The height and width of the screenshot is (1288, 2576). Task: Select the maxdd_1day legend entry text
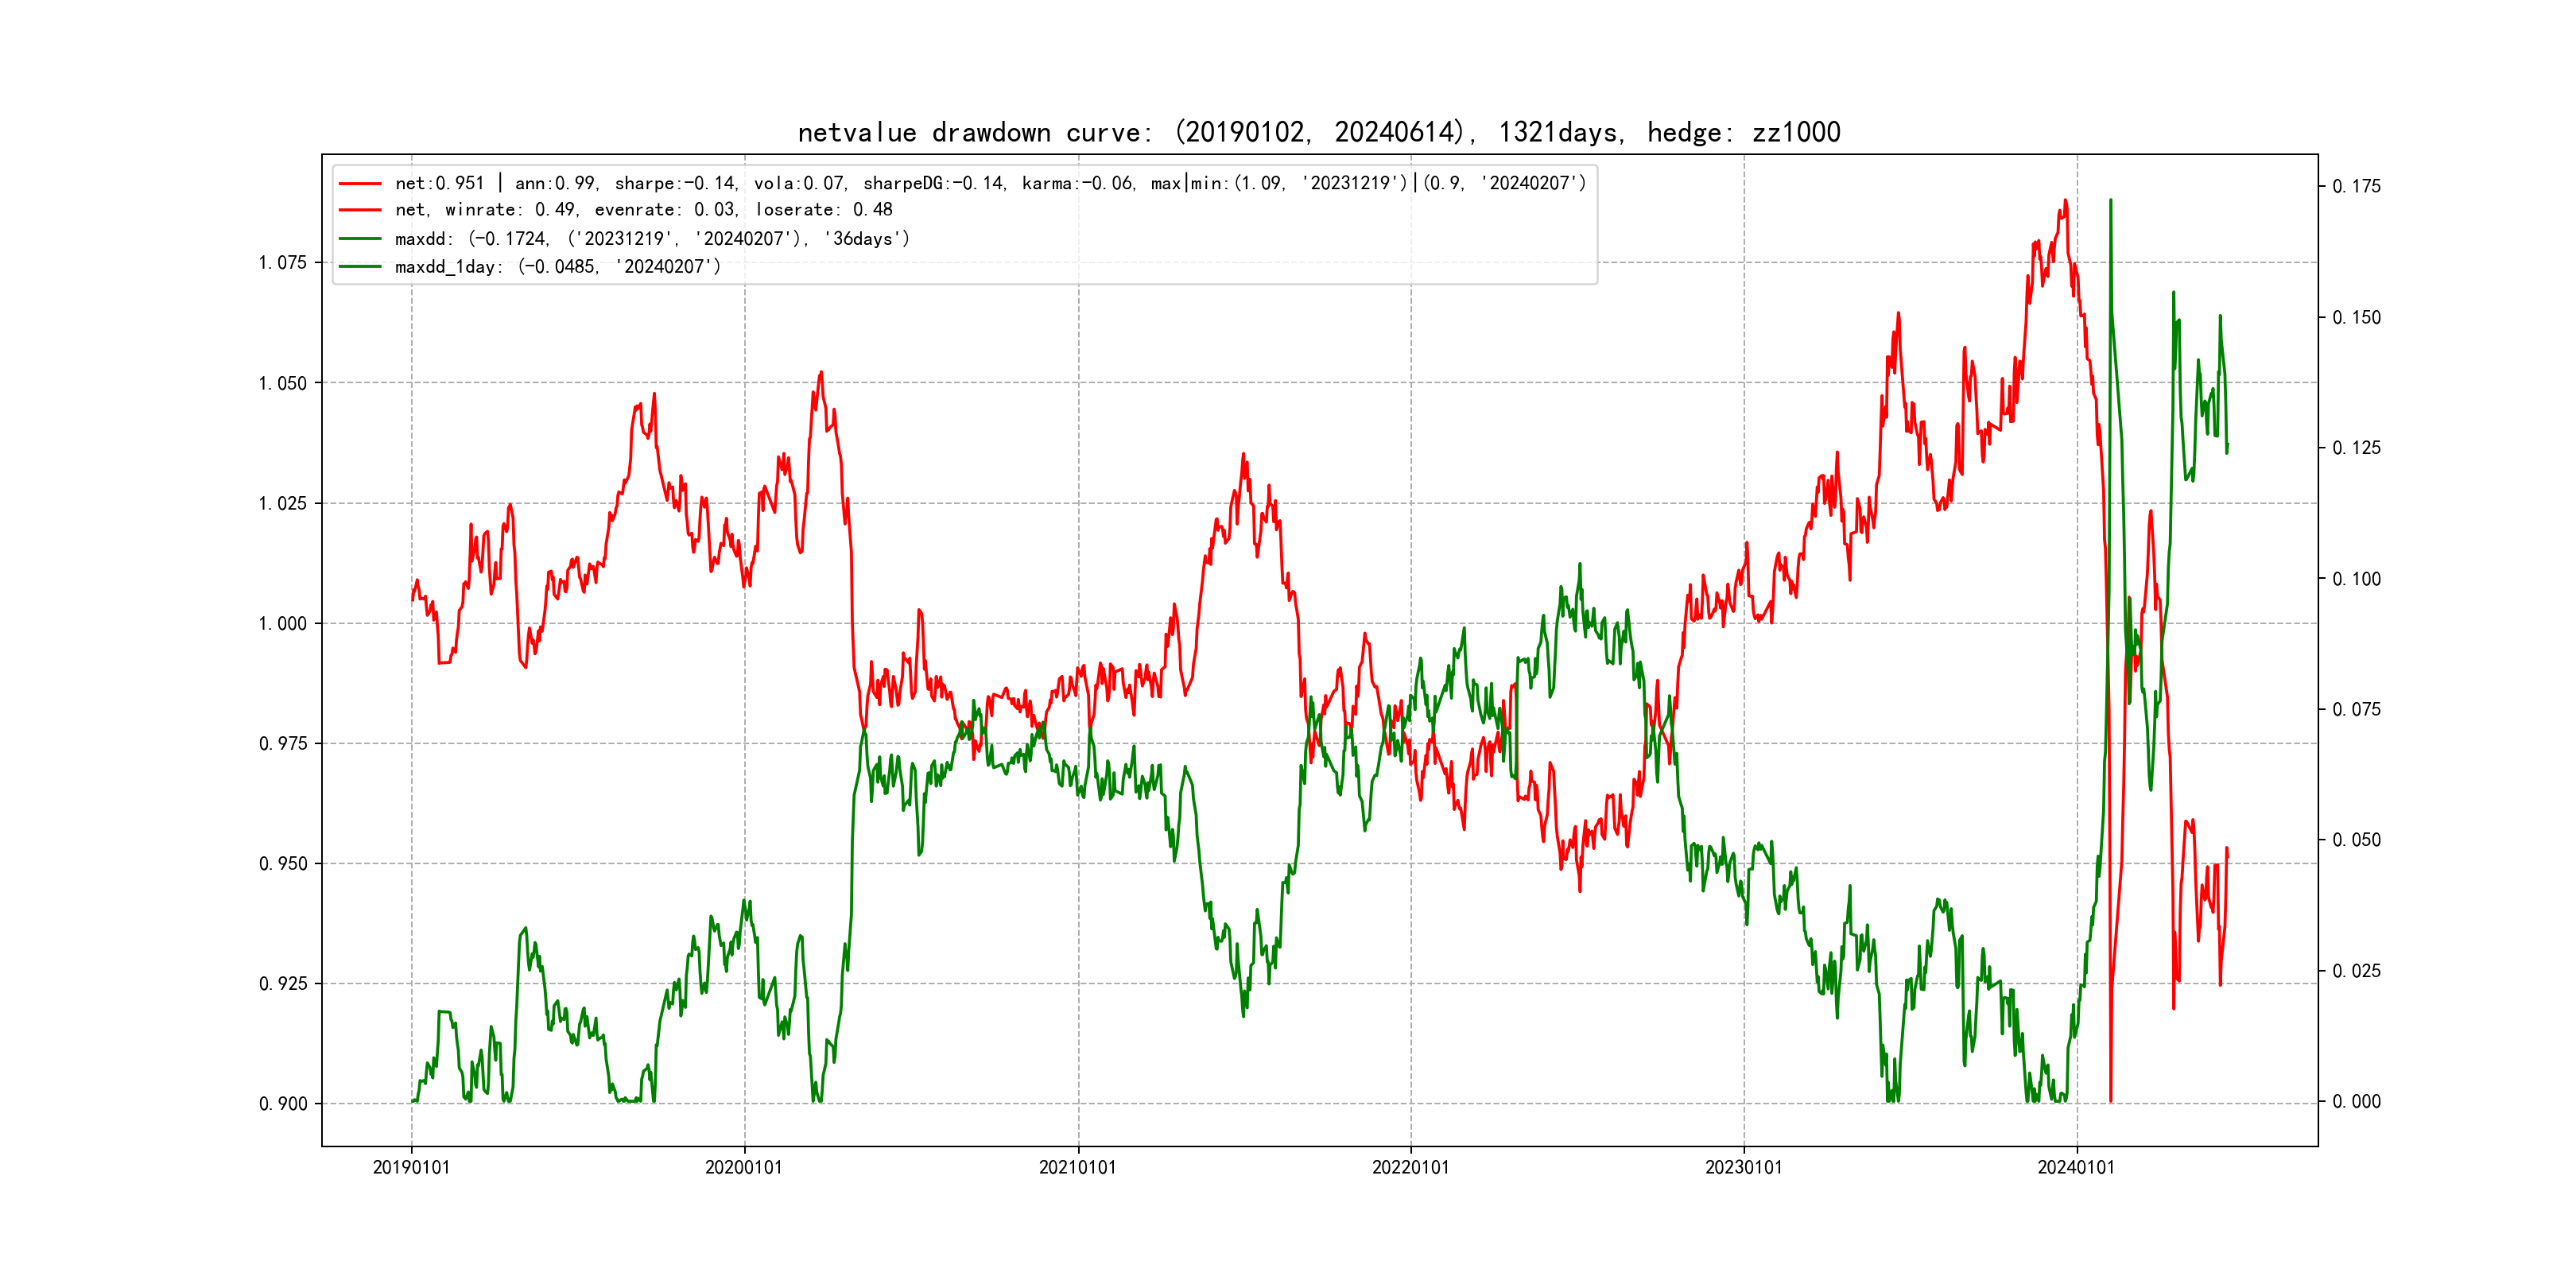[x=557, y=267]
